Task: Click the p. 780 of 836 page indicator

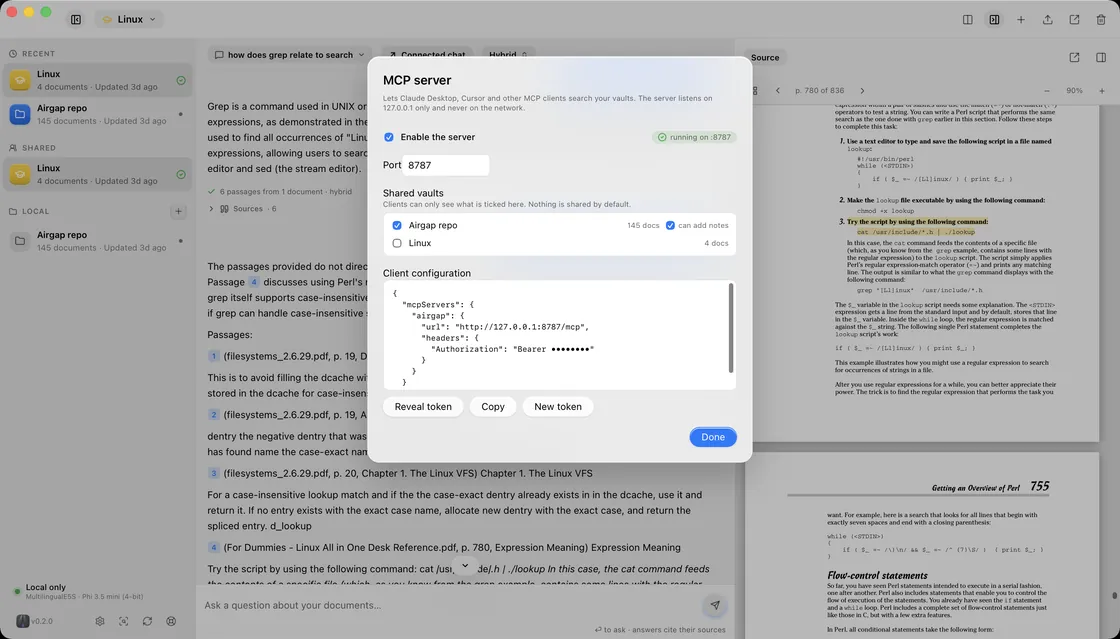Action: (819, 91)
